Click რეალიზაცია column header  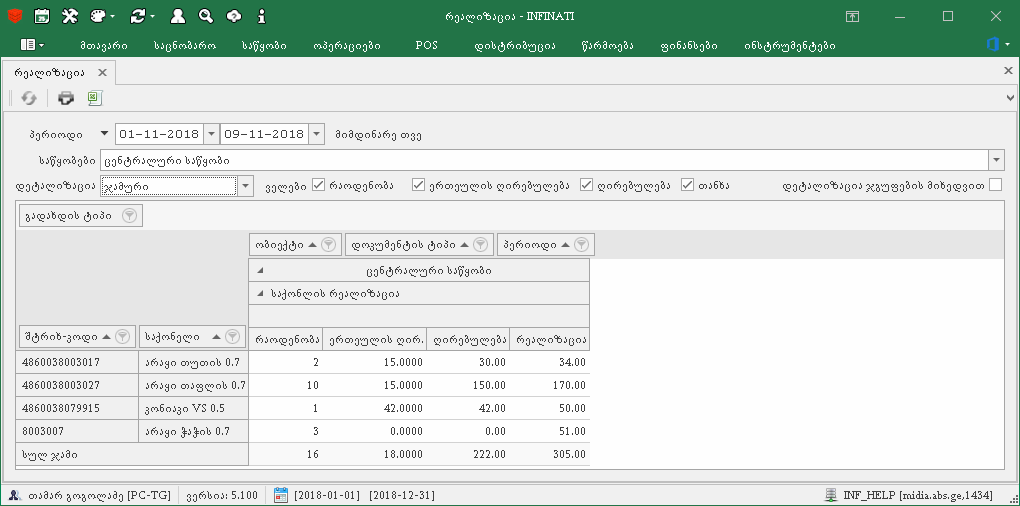(550, 339)
